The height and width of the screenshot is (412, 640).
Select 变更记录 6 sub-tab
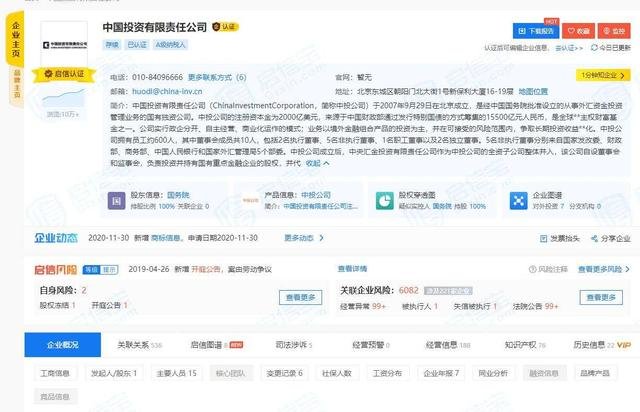284,373
